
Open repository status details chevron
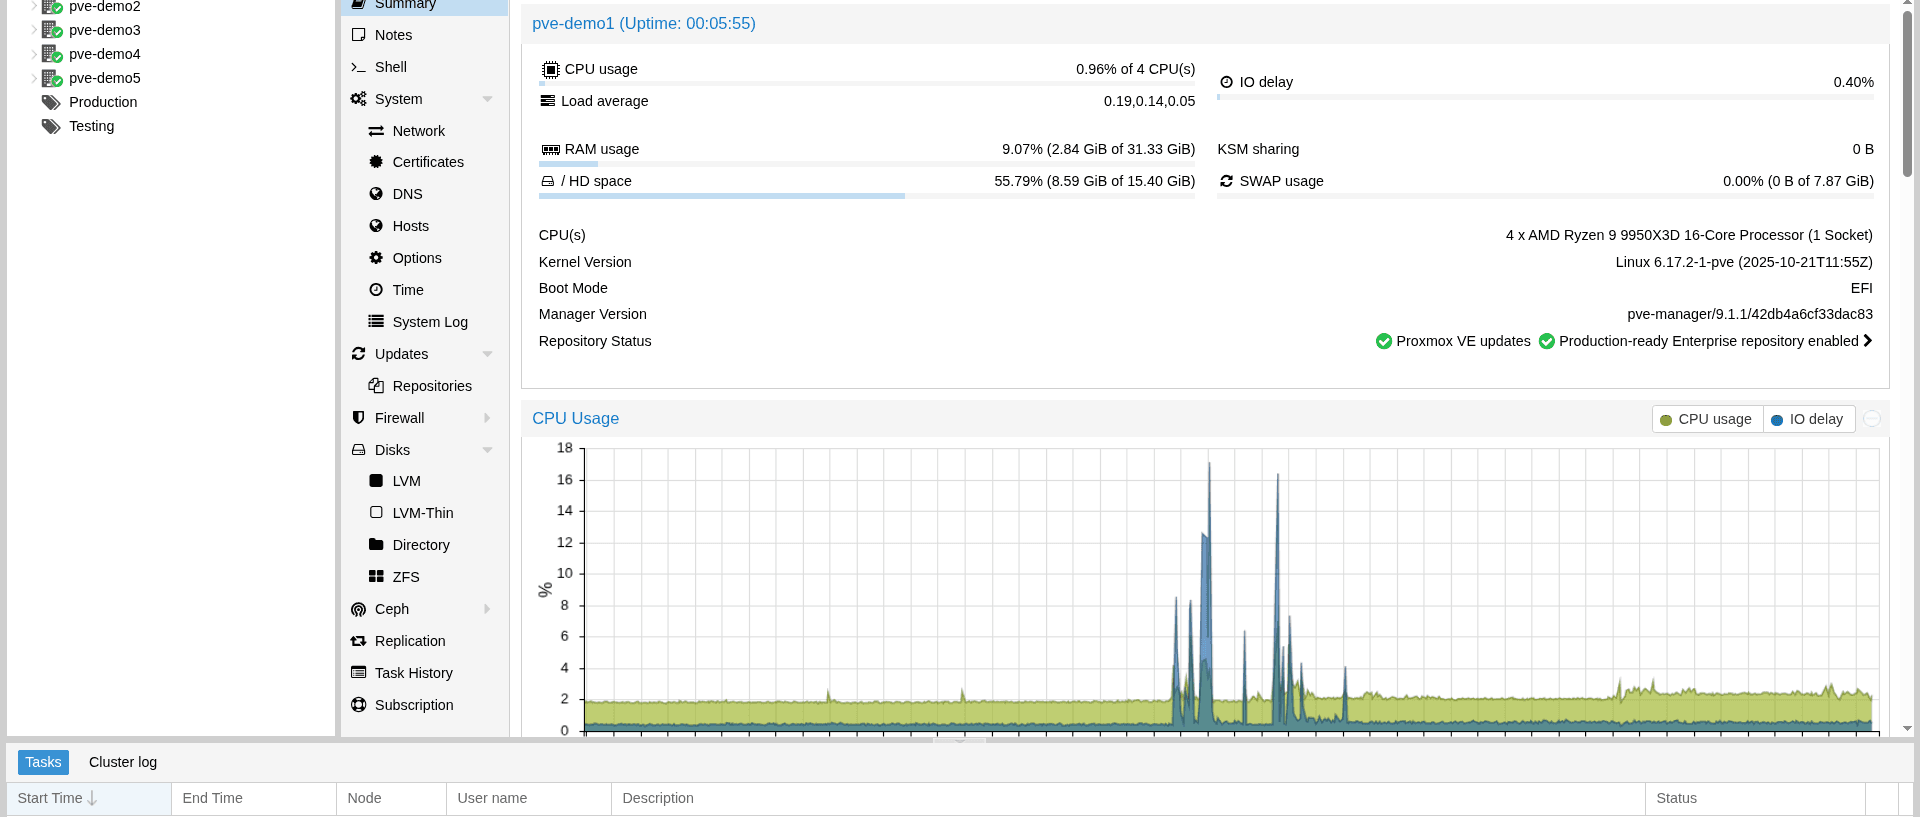(1867, 341)
